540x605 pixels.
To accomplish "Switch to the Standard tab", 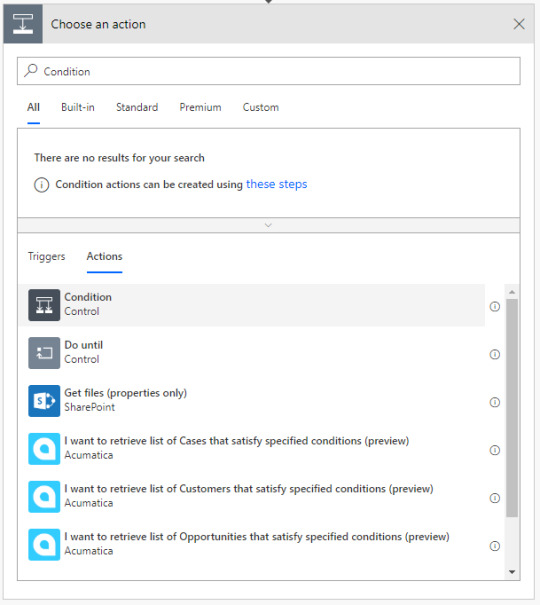I will click(x=137, y=107).
